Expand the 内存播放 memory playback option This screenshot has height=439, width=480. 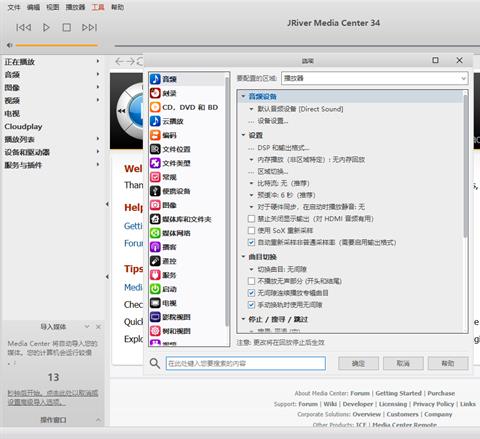[x=252, y=160]
